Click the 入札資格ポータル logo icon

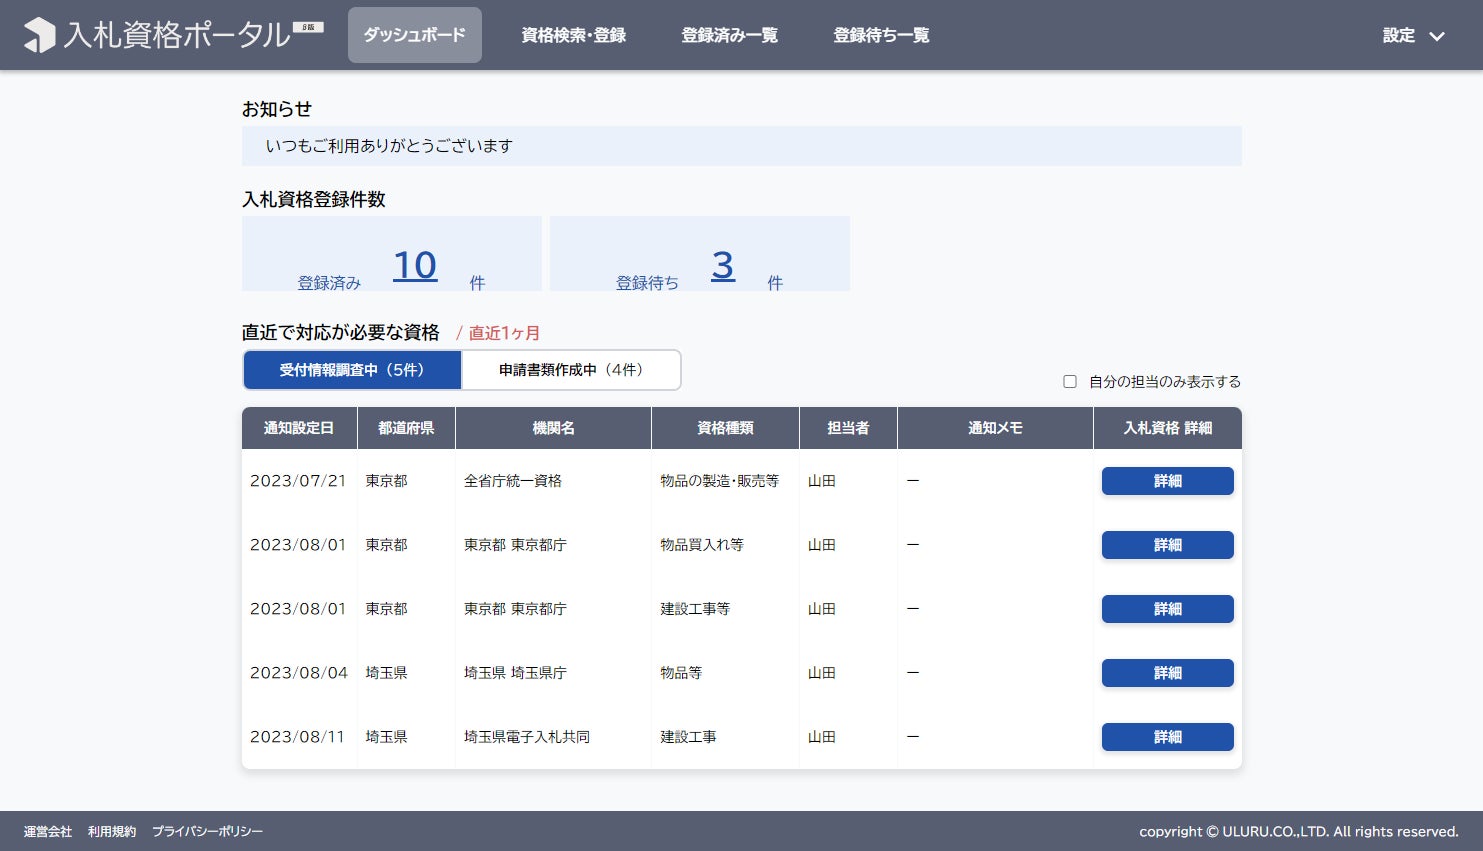click(x=40, y=35)
